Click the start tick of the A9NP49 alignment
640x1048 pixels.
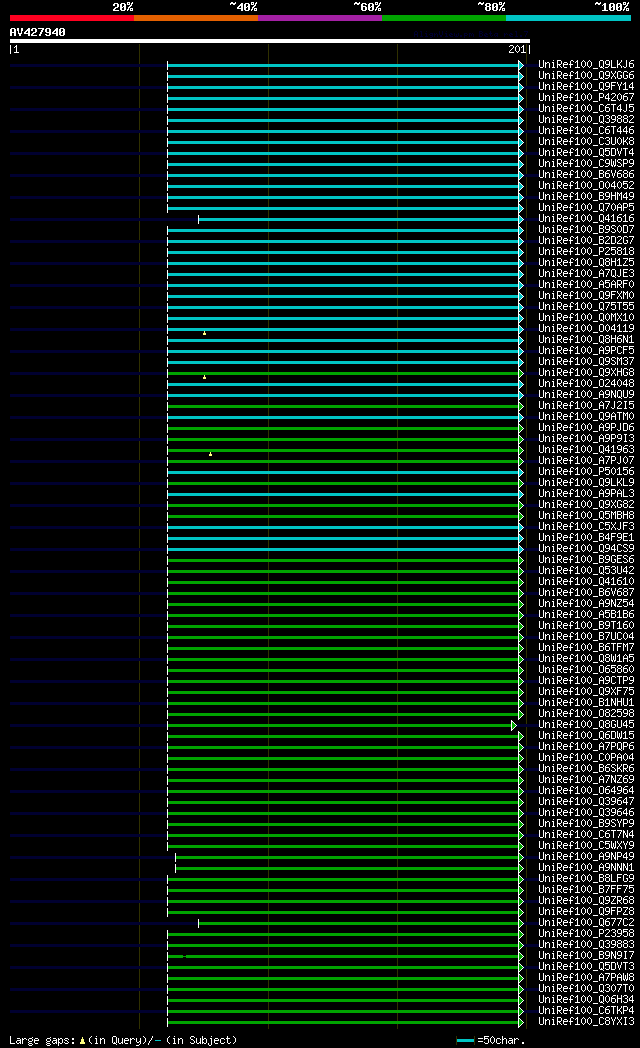click(176, 857)
